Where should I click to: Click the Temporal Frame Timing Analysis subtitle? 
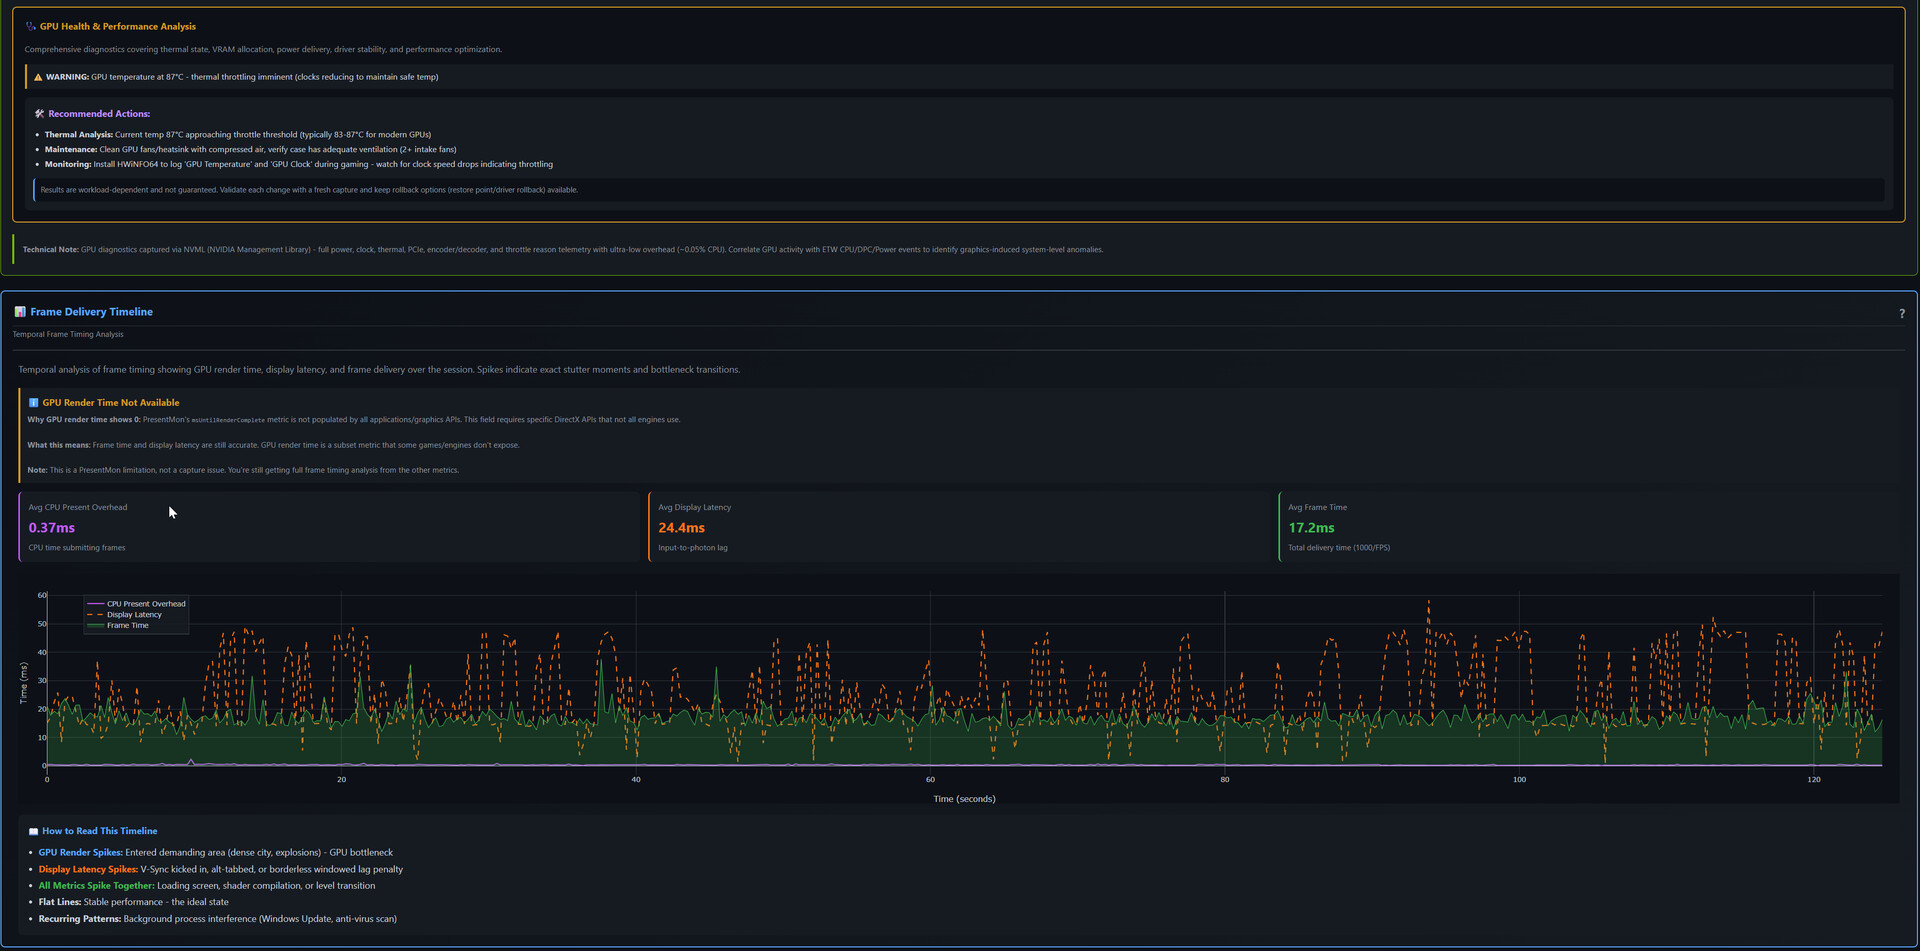[x=68, y=335]
